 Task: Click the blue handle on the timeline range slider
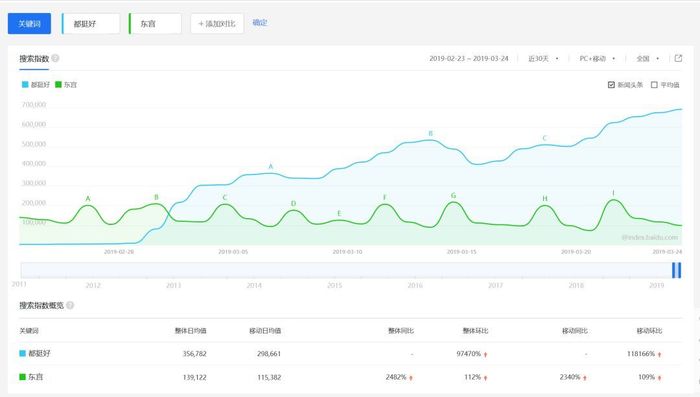coord(677,270)
